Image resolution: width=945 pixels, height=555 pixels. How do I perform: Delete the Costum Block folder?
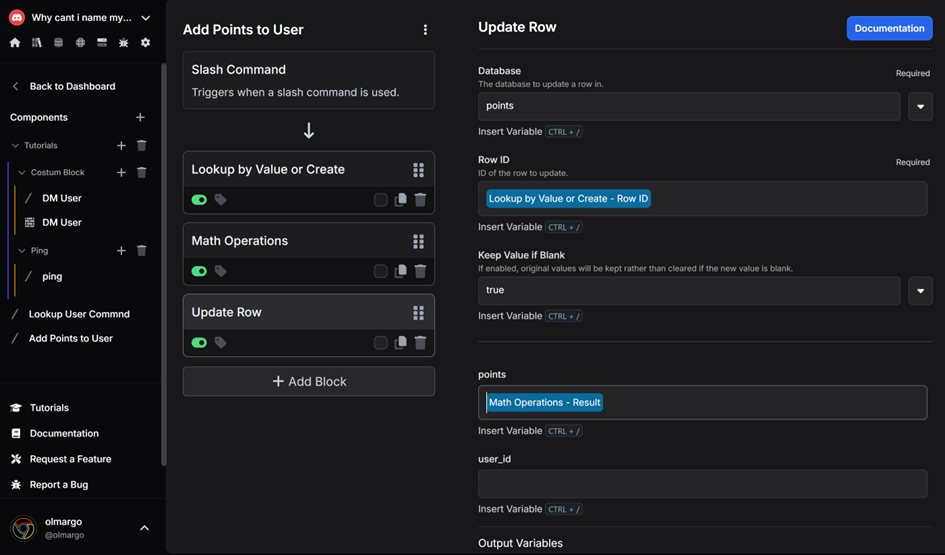point(142,172)
